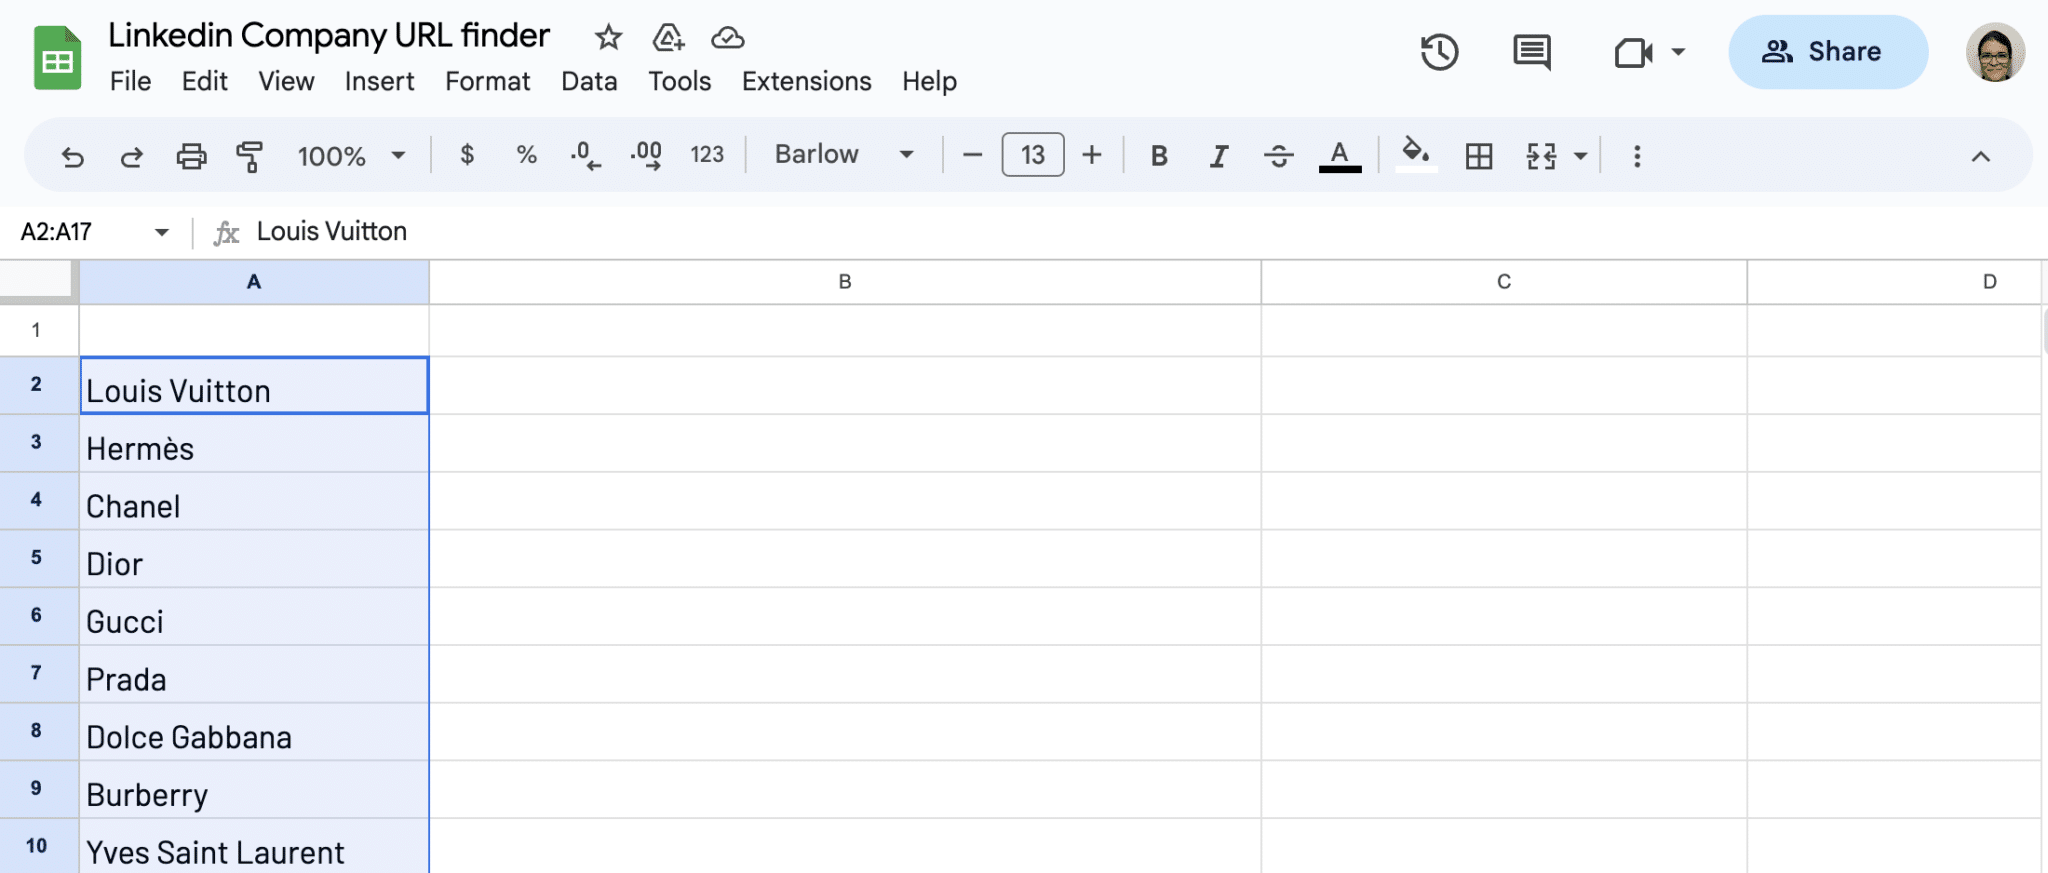Select cell with Burberry
The image size is (2048, 873).
pos(254,790)
